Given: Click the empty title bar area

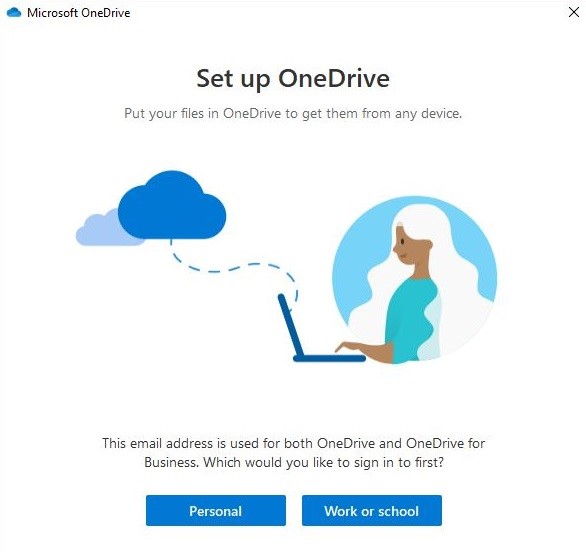Looking at the screenshot, I should (348, 13).
